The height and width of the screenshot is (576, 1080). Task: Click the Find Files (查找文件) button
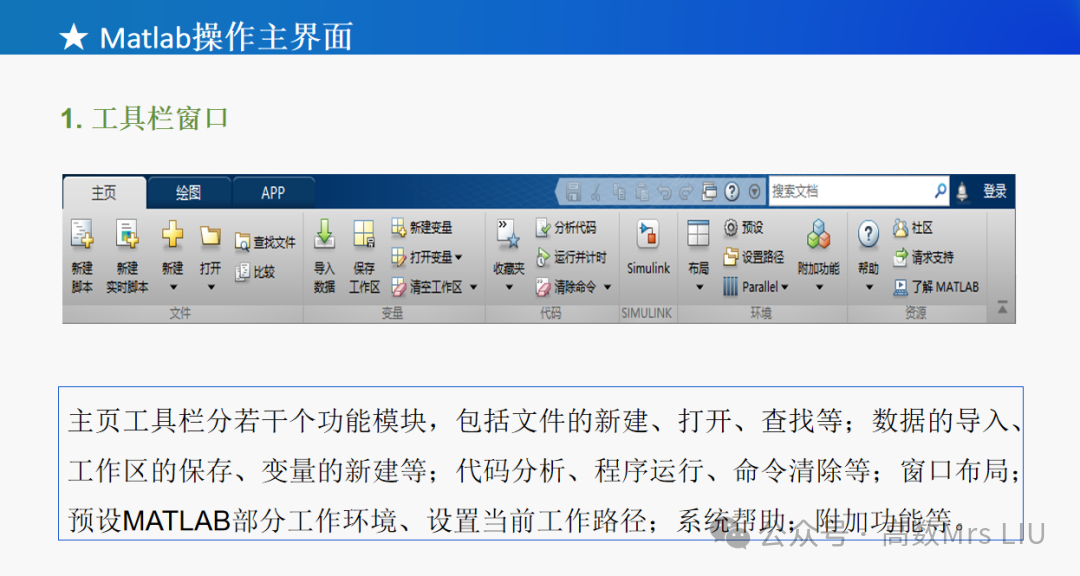click(265, 242)
